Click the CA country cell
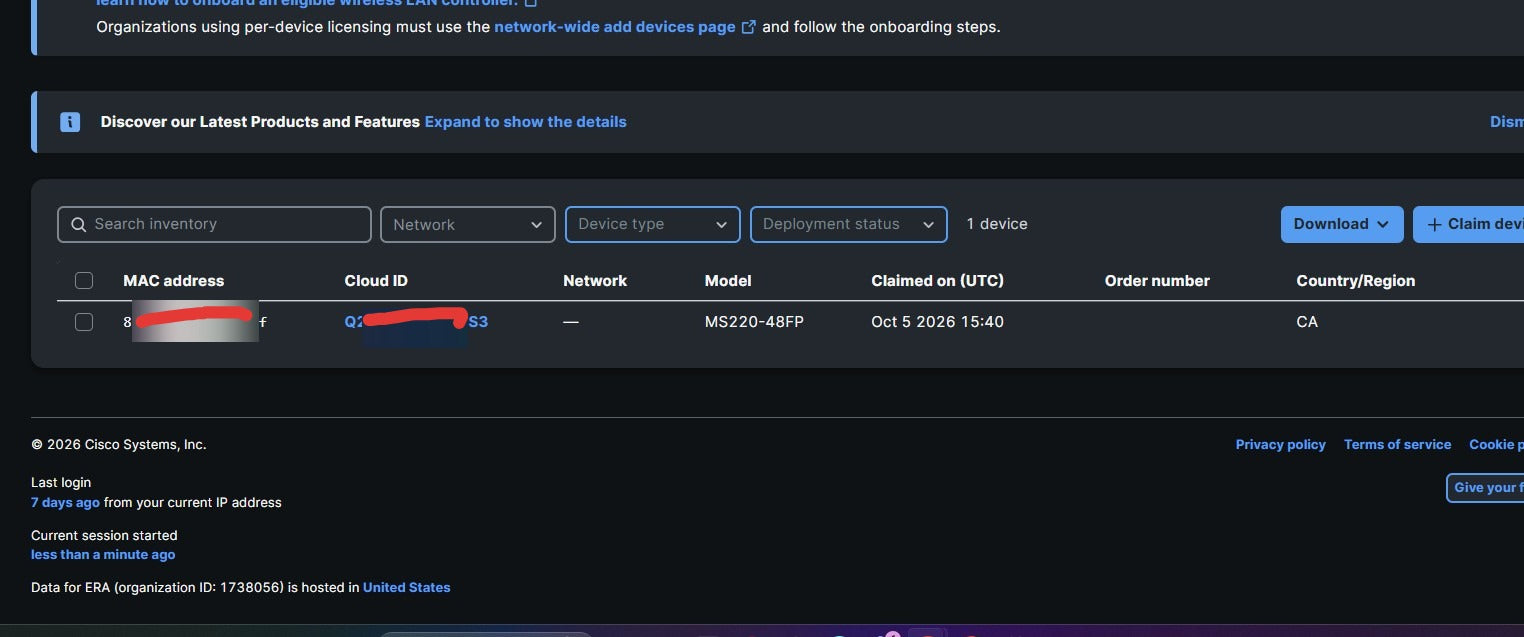This screenshot has height=637, width=1524. point(1307,322)
